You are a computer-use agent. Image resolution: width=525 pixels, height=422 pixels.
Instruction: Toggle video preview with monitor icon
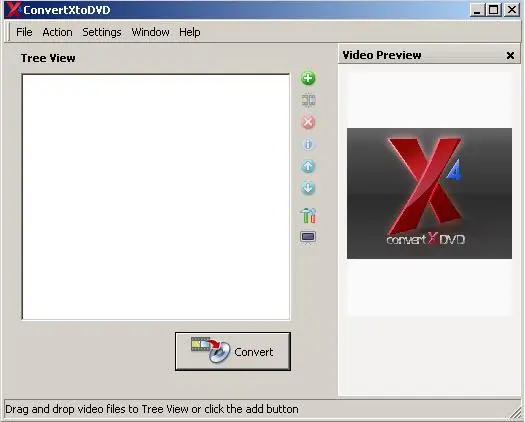tap(308, 237)
